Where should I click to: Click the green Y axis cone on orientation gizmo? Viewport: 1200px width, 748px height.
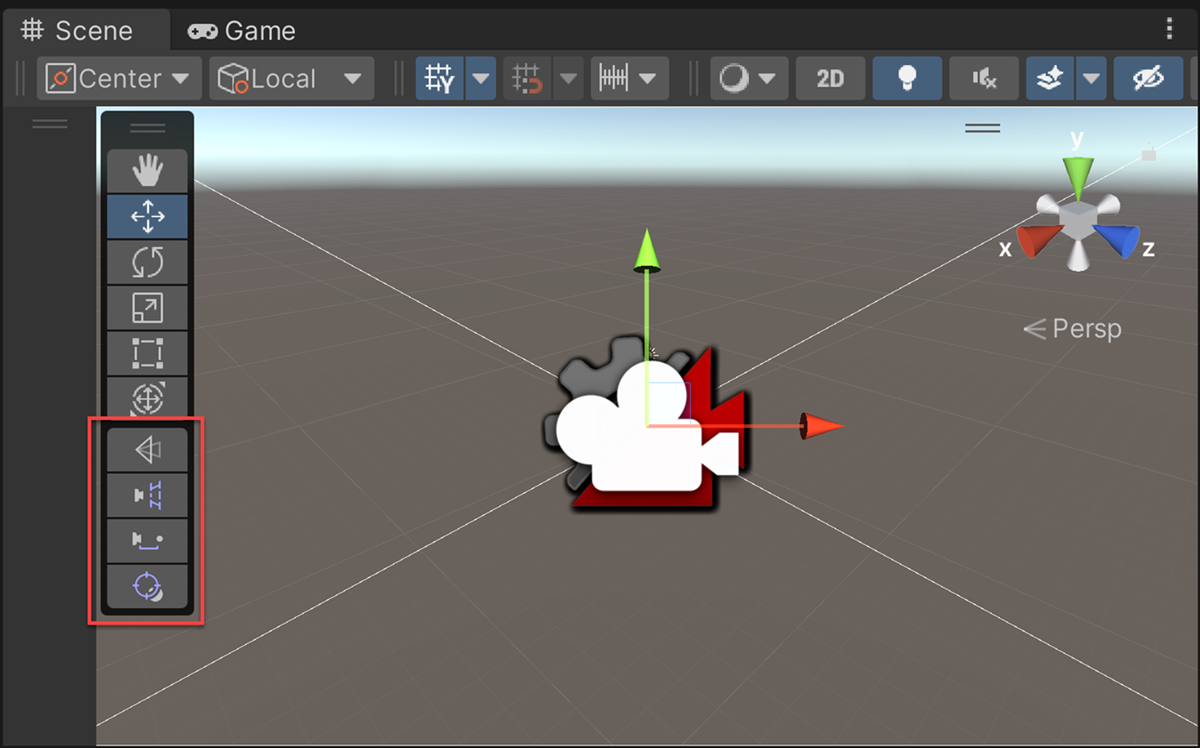click(1077, 178)
